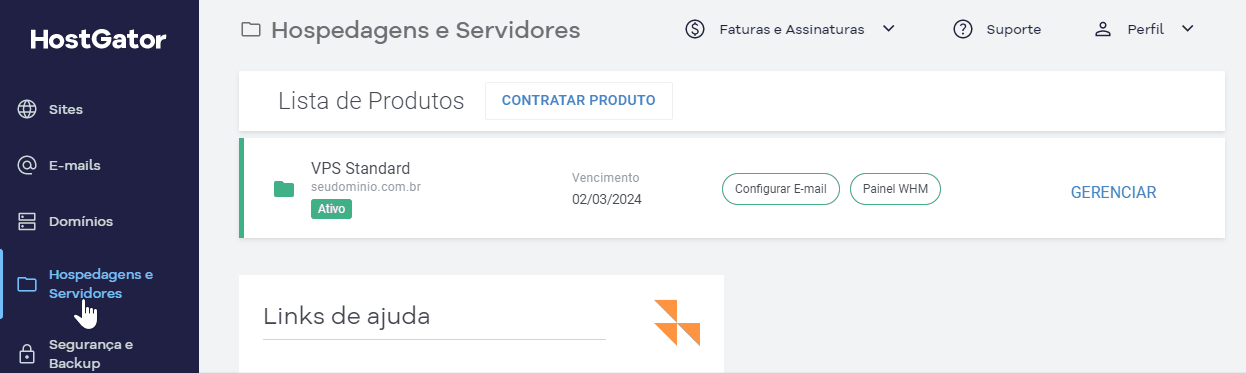Click the lock icon for Segurança e Backup
1246x373 pixels.
[28, 354]
